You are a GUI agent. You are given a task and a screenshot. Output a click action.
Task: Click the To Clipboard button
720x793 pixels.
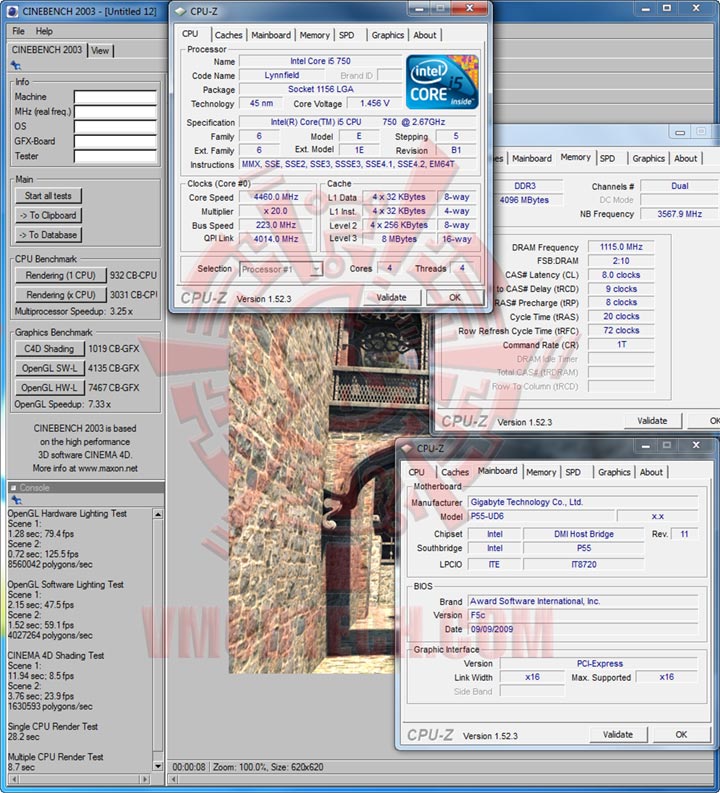pos(48,215)
